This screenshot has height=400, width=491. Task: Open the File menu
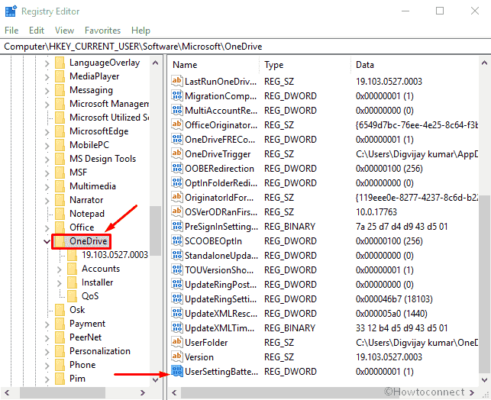pyautogui.click(x=11, y=30)
